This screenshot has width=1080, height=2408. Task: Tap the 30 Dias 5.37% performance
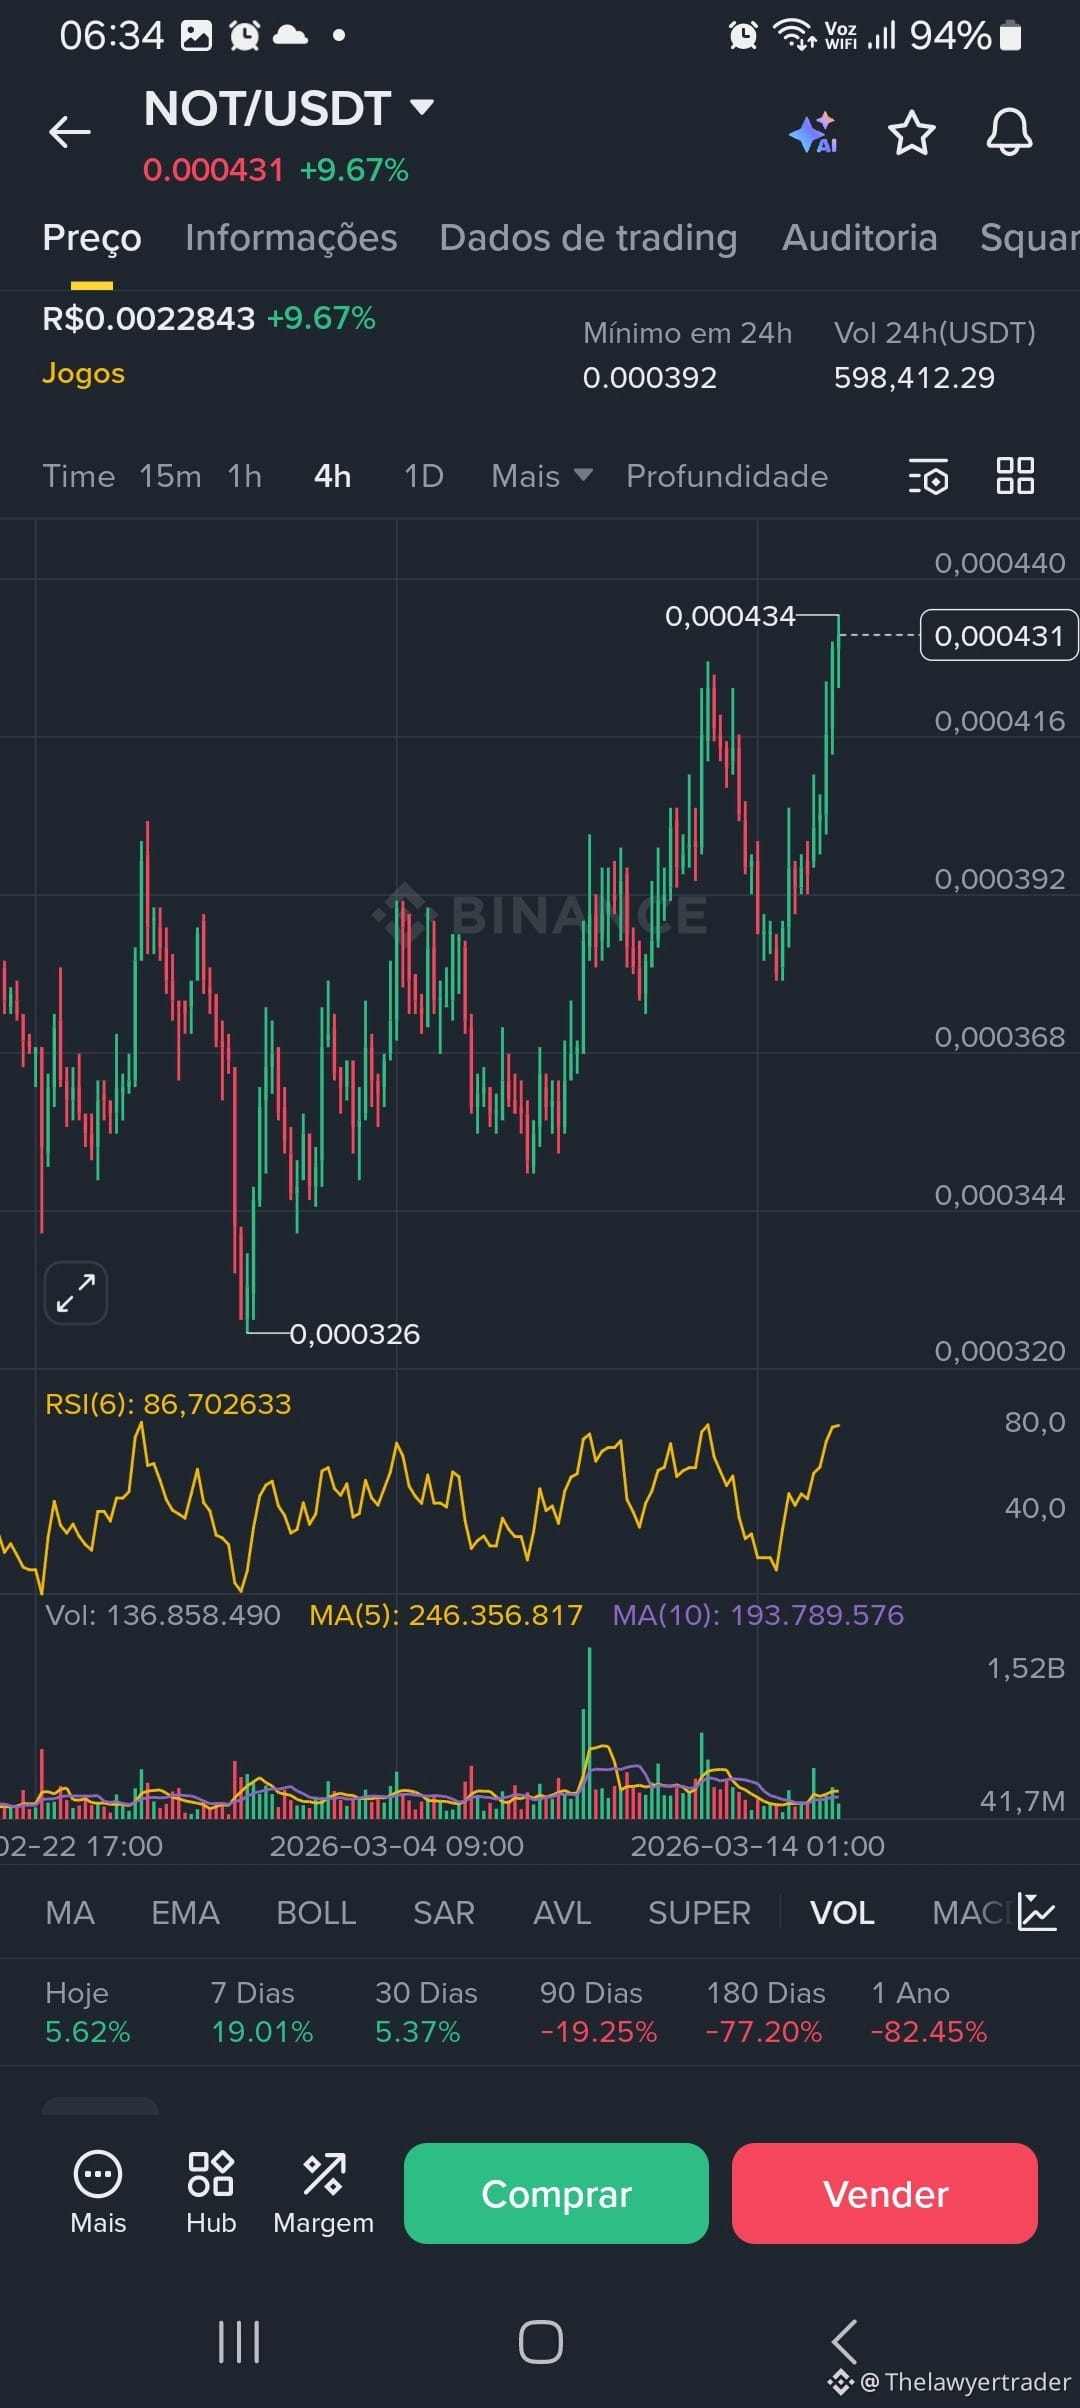click(426, 2012)
